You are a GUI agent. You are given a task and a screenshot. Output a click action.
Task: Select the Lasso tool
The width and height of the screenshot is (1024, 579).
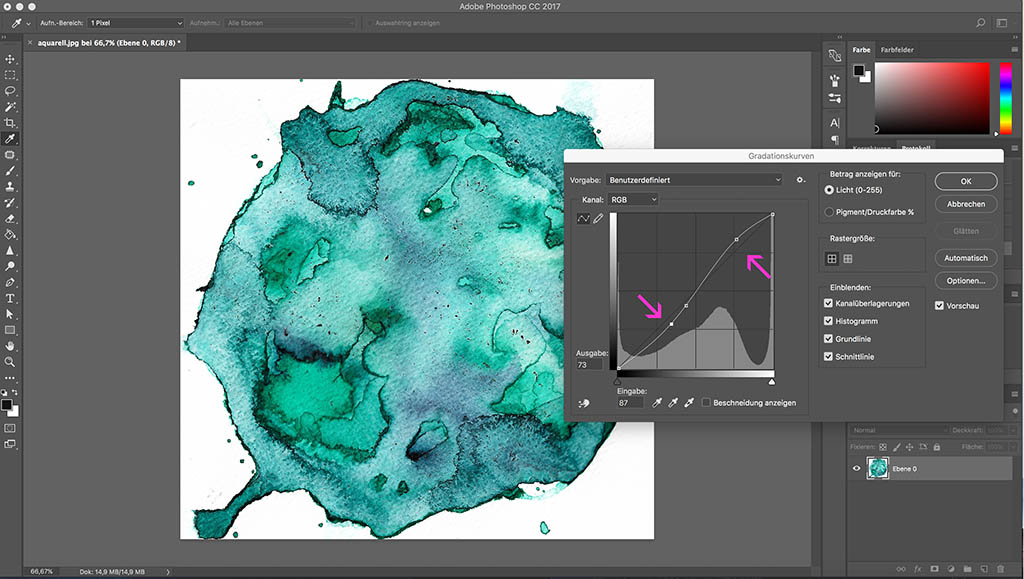tap(10, 91)
